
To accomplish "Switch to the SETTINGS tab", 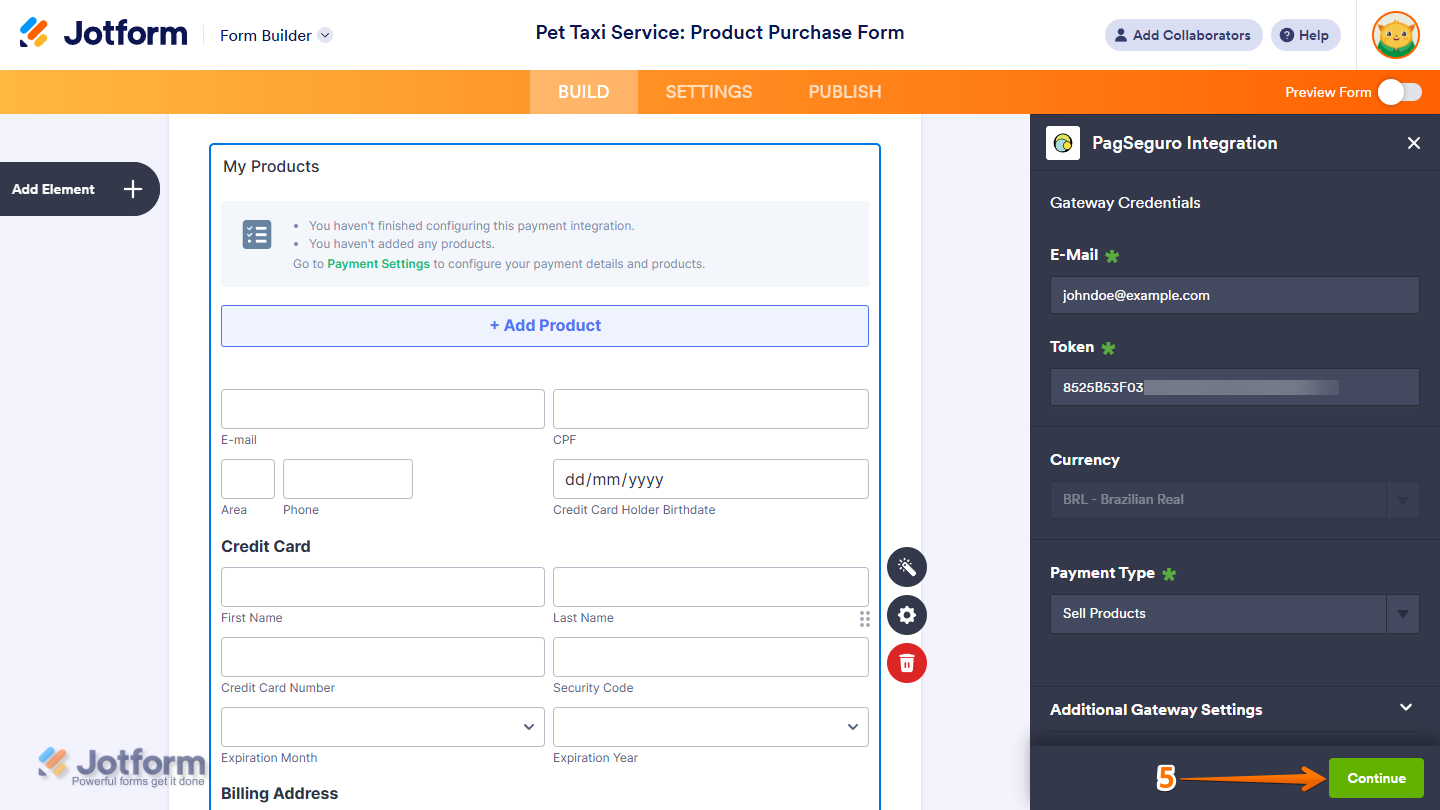I will tap(709, 92).
